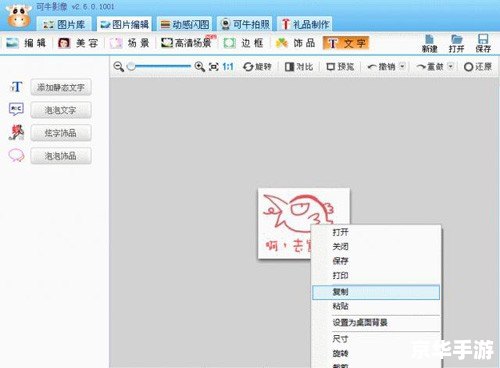Expand the 重做 redo history dropdown arrow
The height and width of the screenshot is (368, 500).
coord(450,66)
